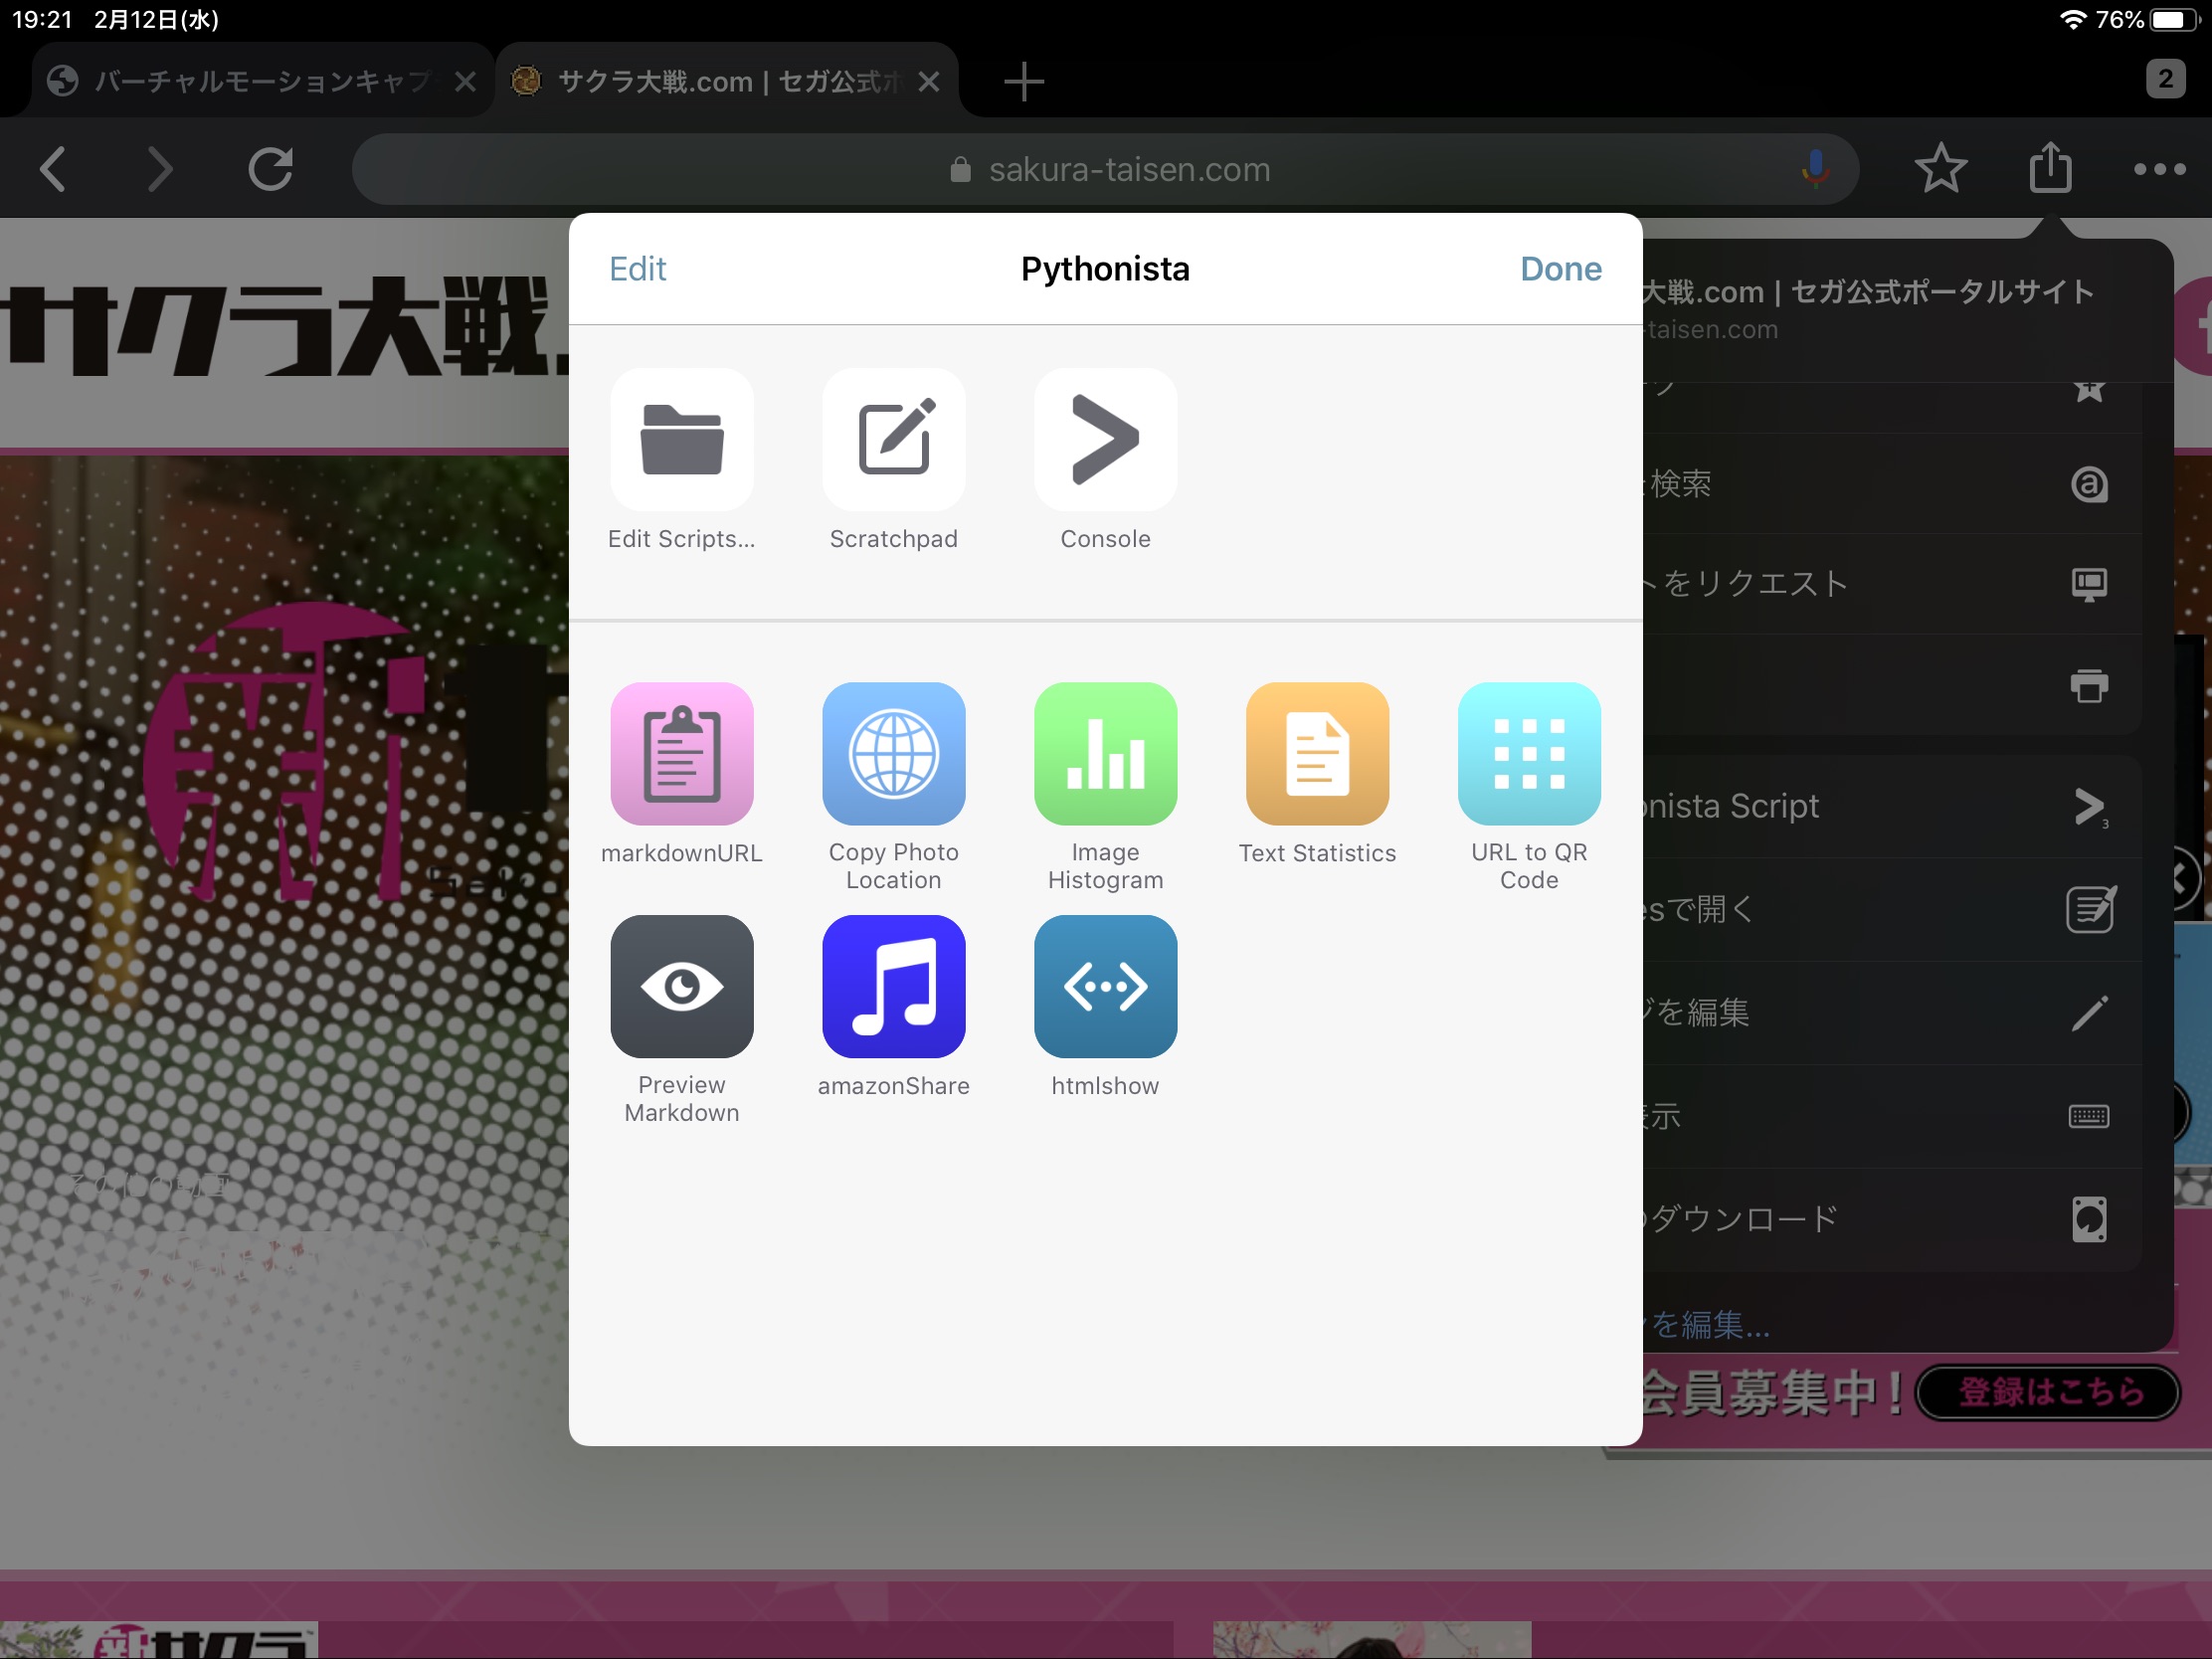Open sakura-taisen.com address bar
2212x1659 pixels.
pos(1106,167)
